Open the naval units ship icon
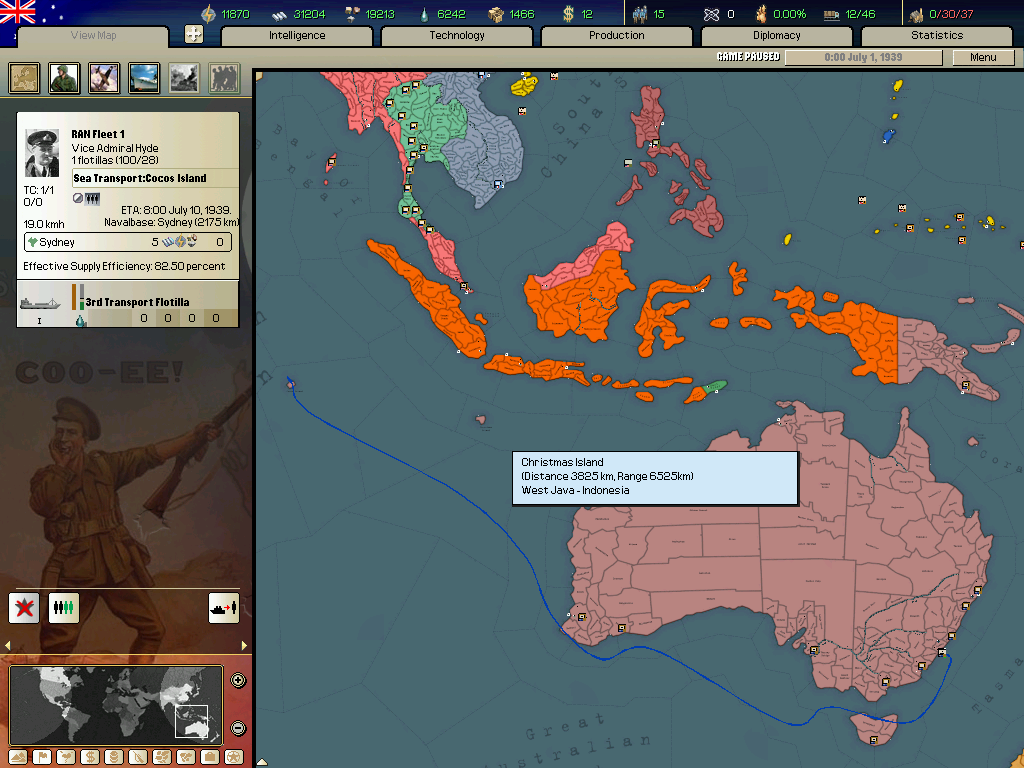This screenshot has width=1024, height=768. [144, 77]
